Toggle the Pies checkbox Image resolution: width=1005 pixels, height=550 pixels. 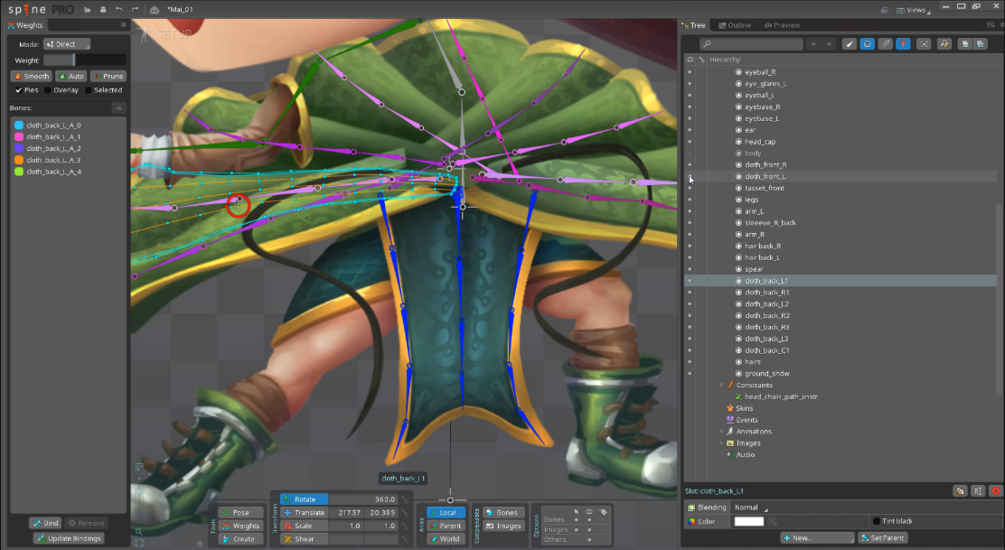(18, 90)
